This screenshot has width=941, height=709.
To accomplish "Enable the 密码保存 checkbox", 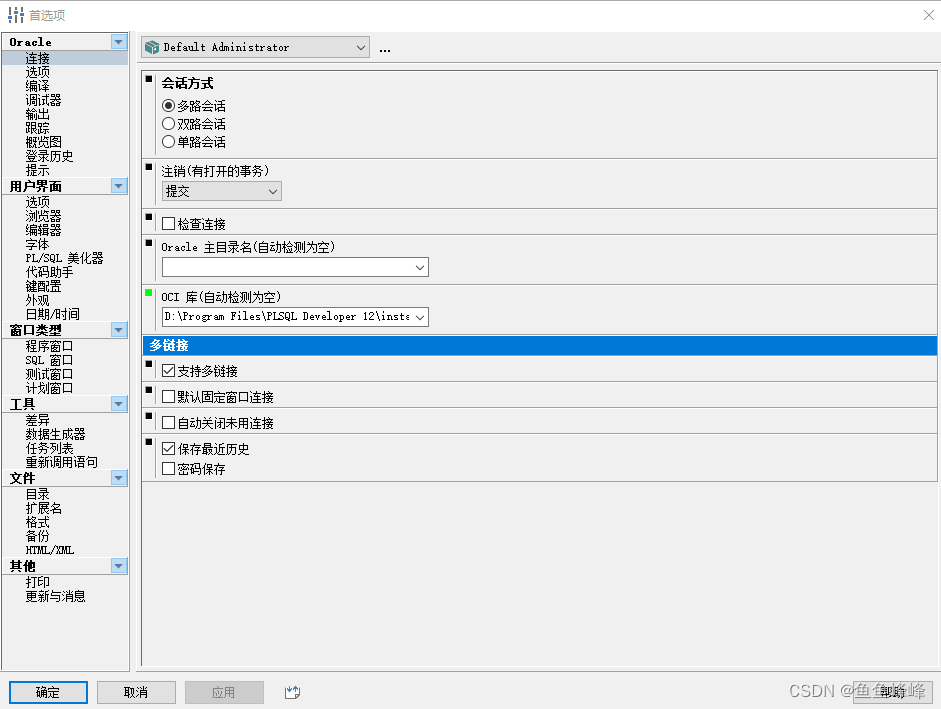I will click(x=169, y=468).
